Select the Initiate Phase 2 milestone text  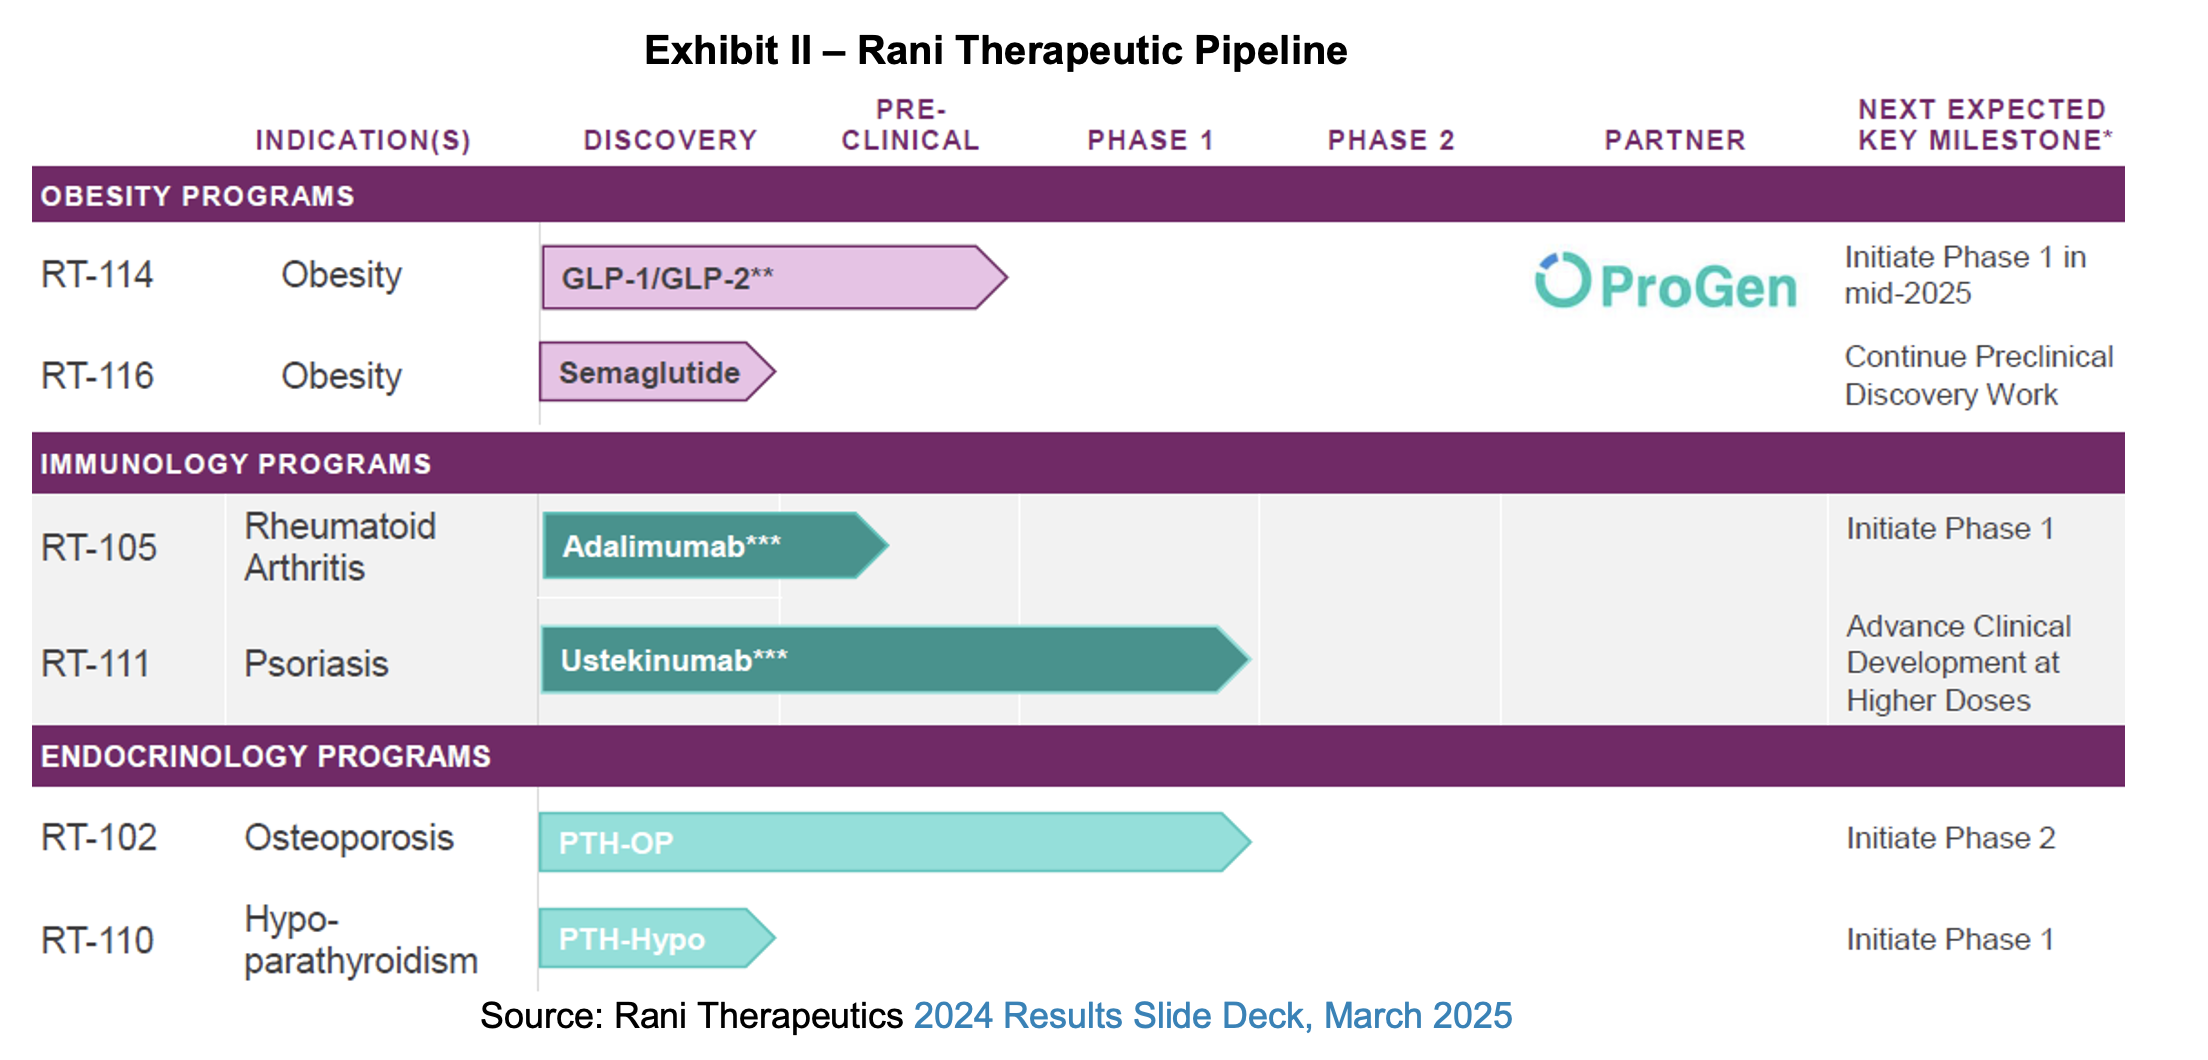point(1950,838)
